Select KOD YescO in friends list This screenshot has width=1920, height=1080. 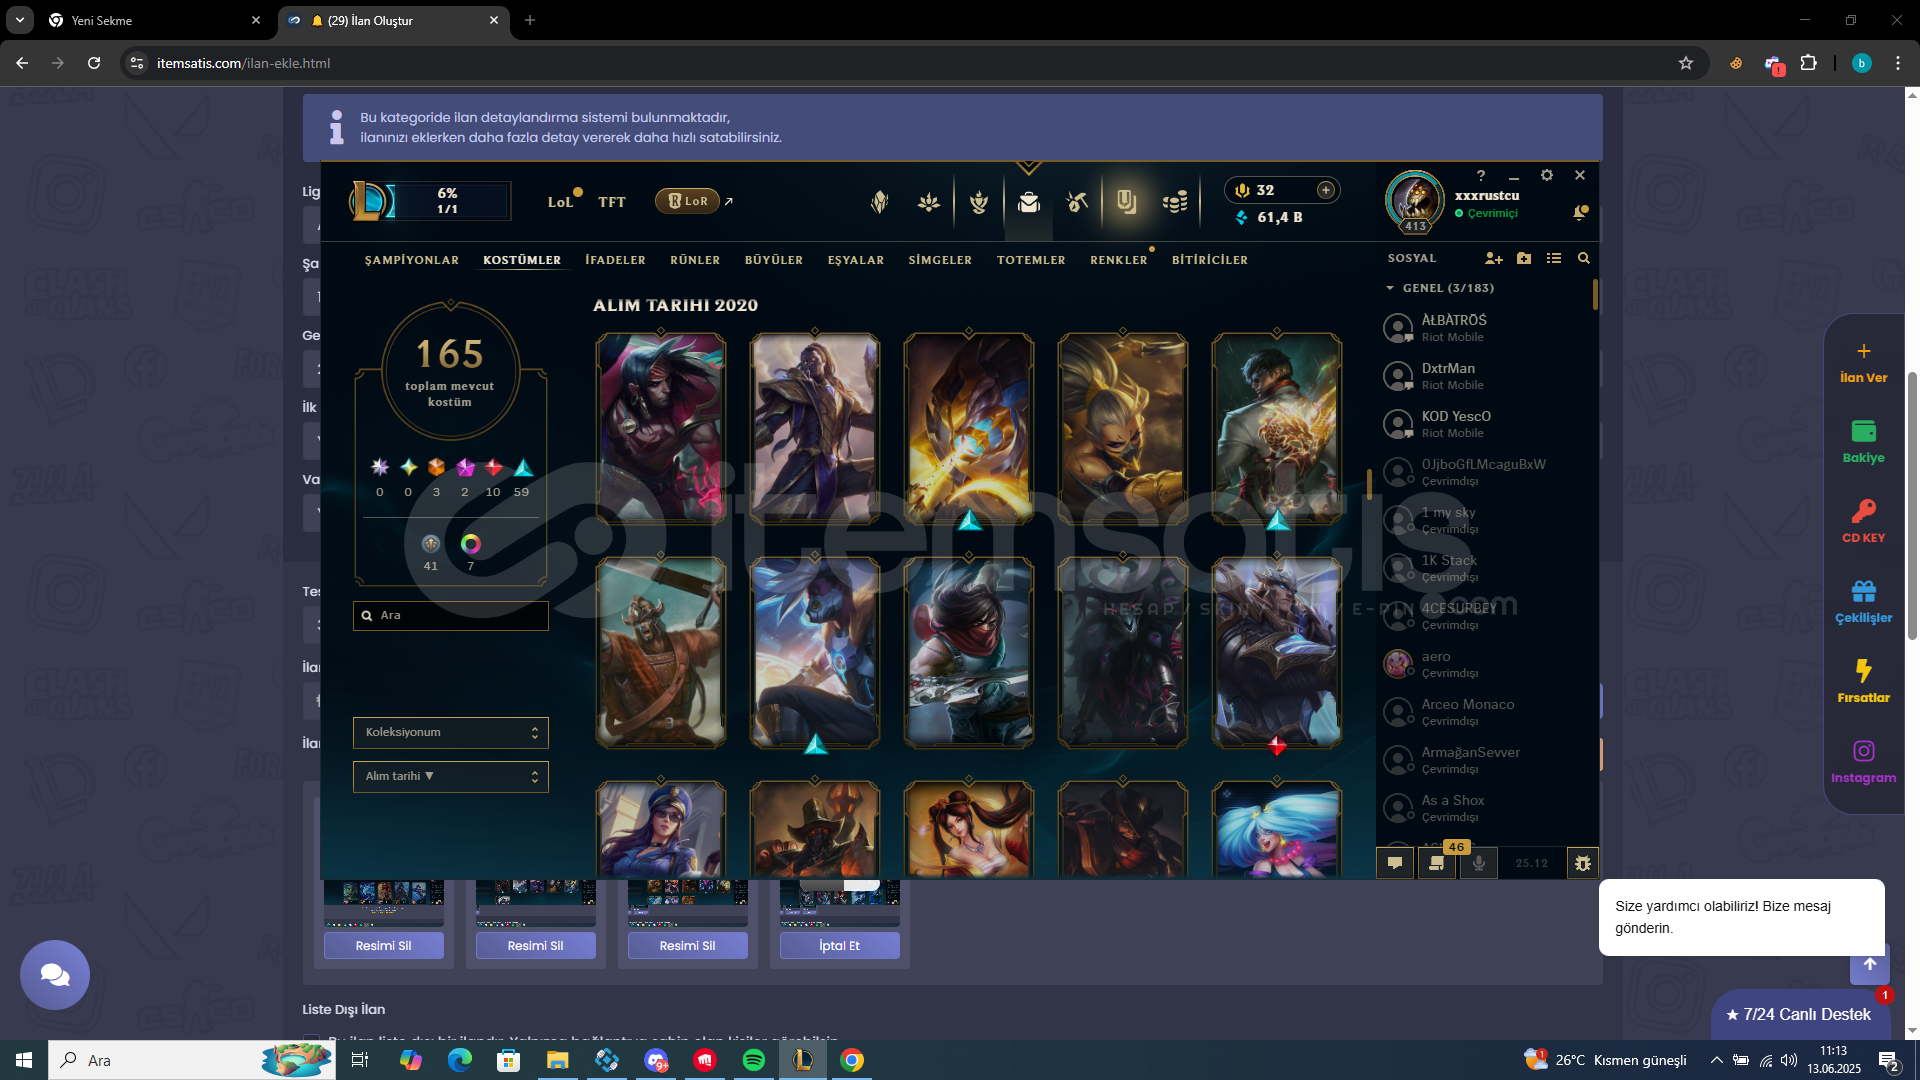(x=1485, y=423)
